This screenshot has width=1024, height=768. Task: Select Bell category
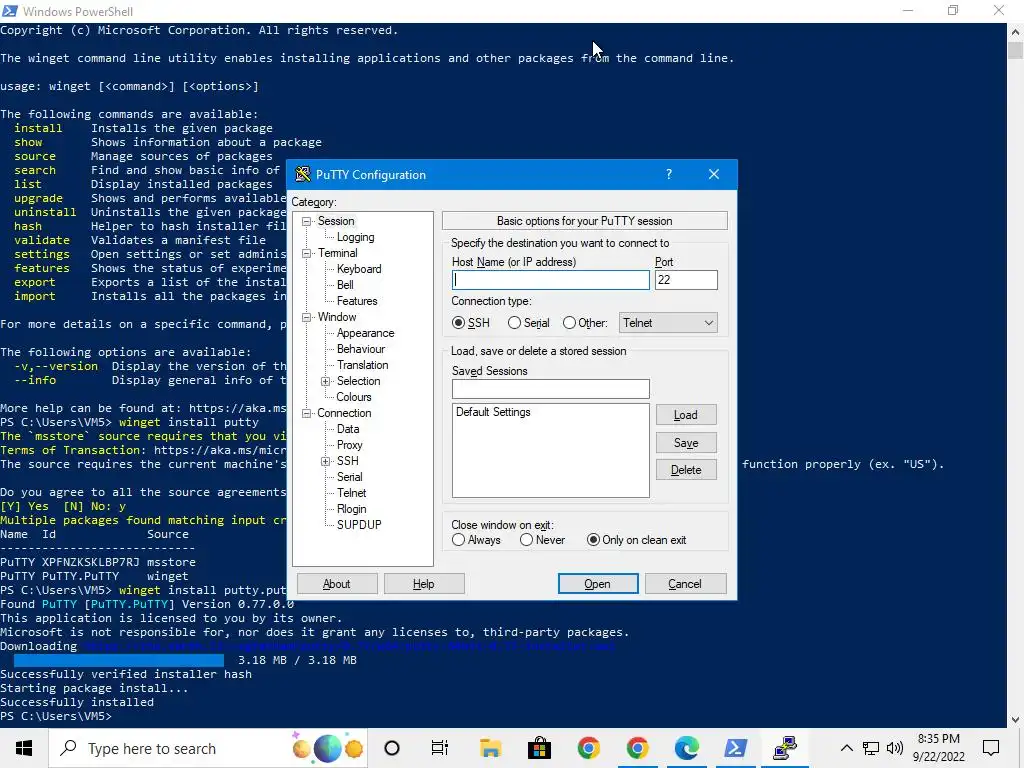(x=345, y=285)
